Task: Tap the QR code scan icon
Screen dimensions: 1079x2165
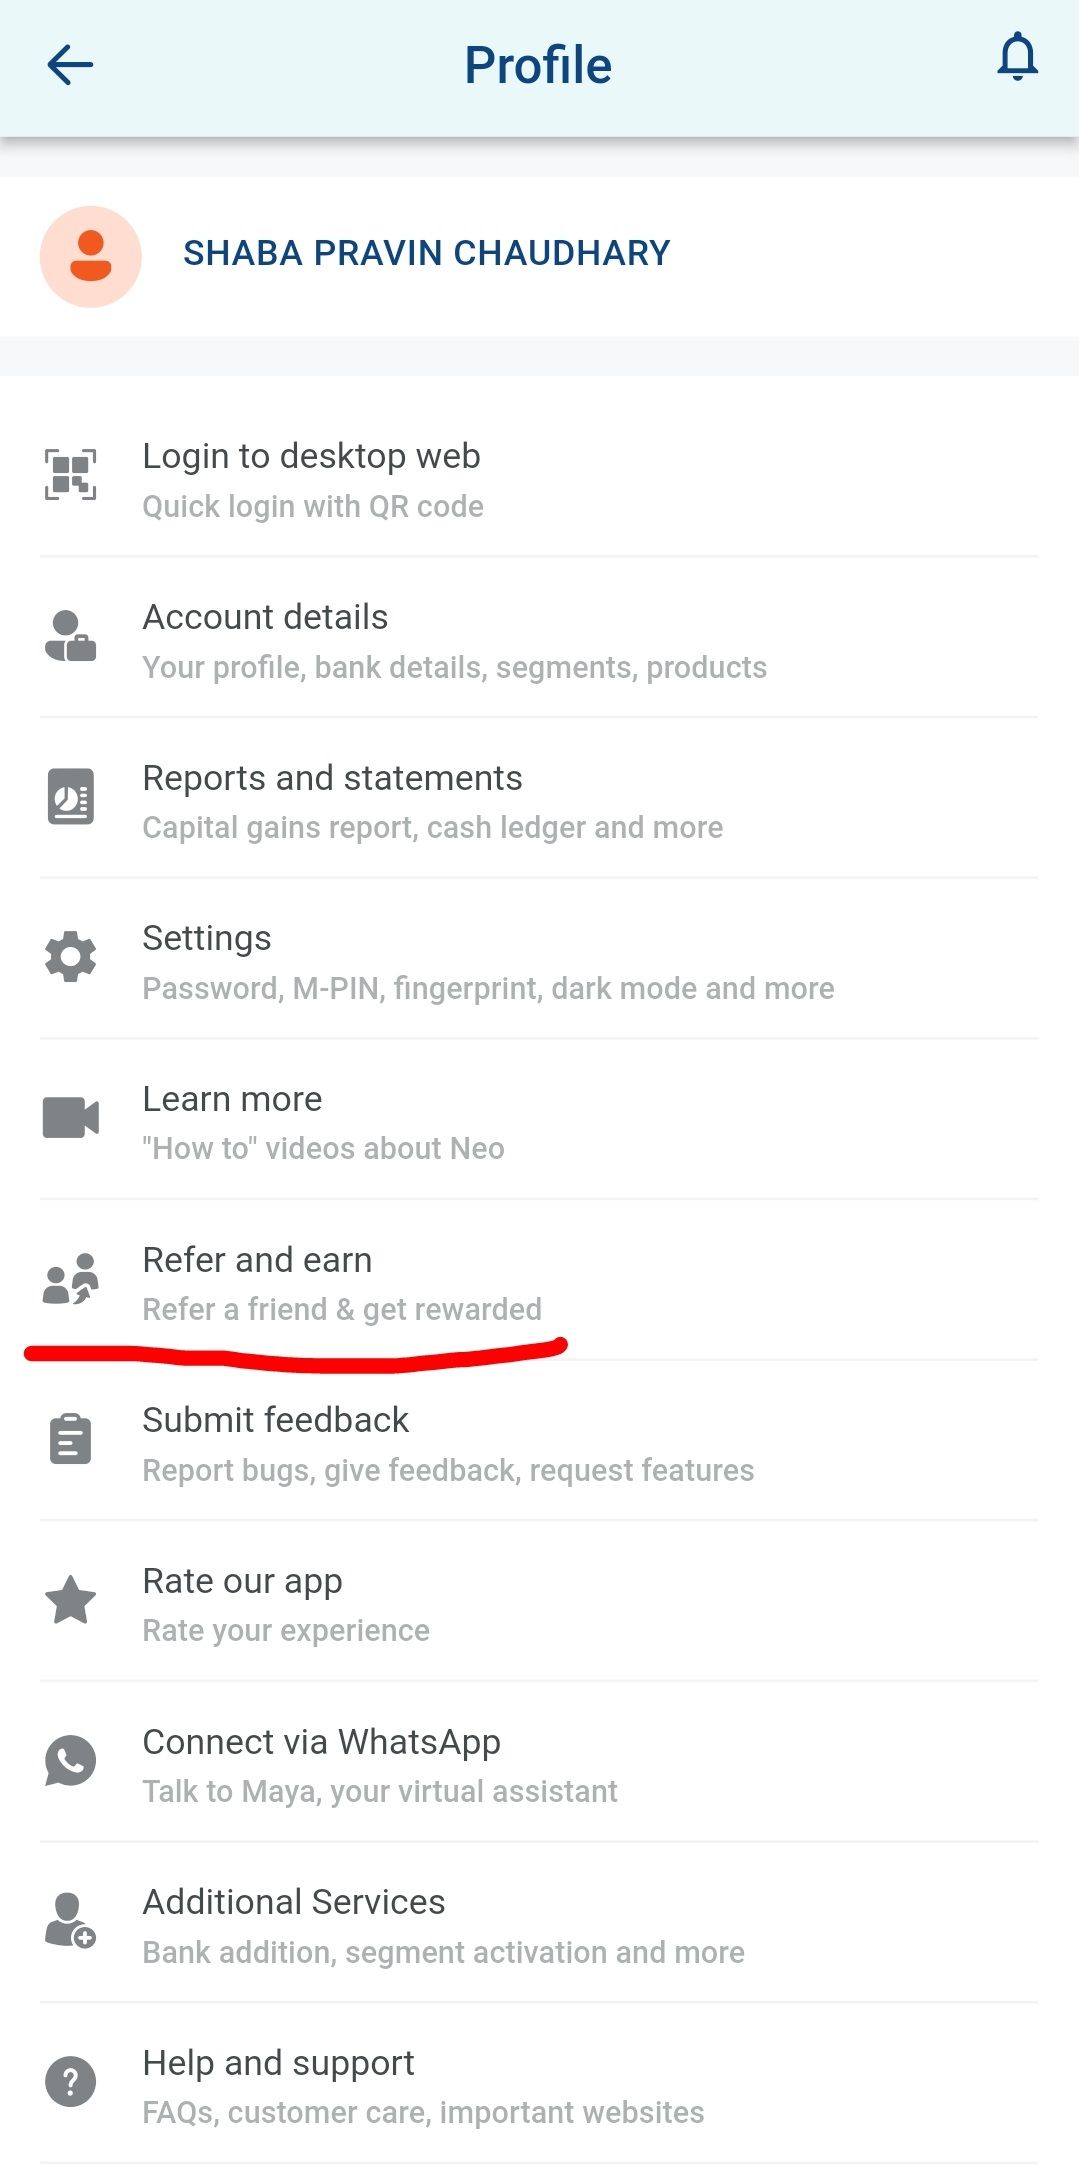Action: click(x=71, y=475)
